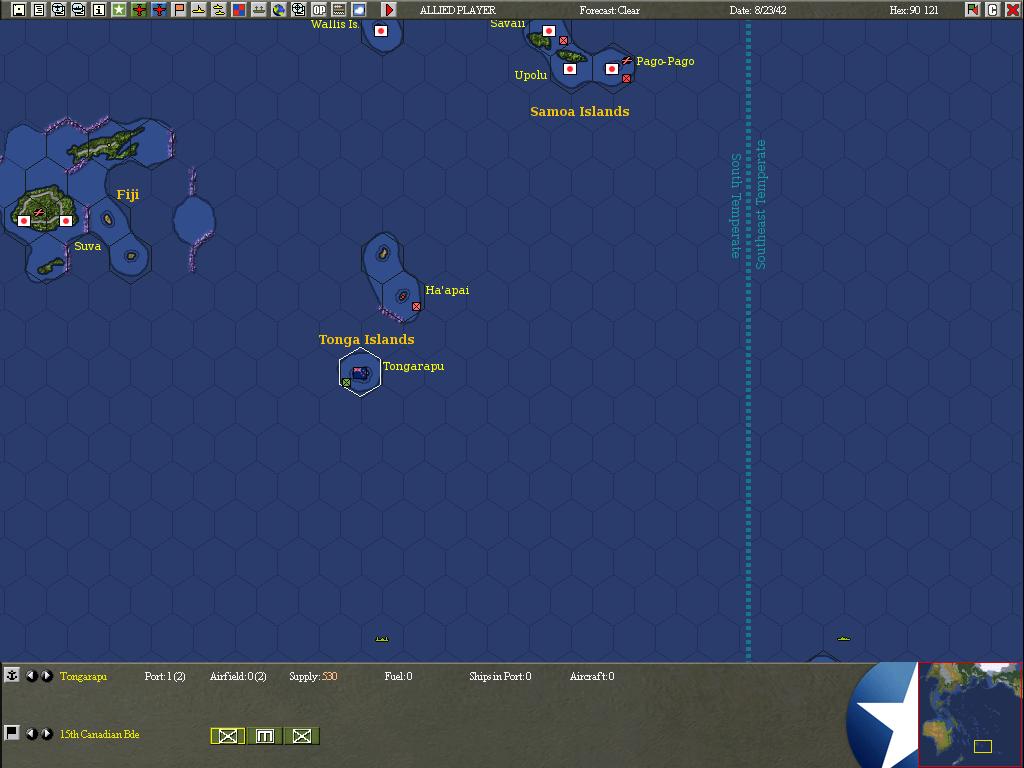Click the grey ships with arrows icon

pos(259,10)
